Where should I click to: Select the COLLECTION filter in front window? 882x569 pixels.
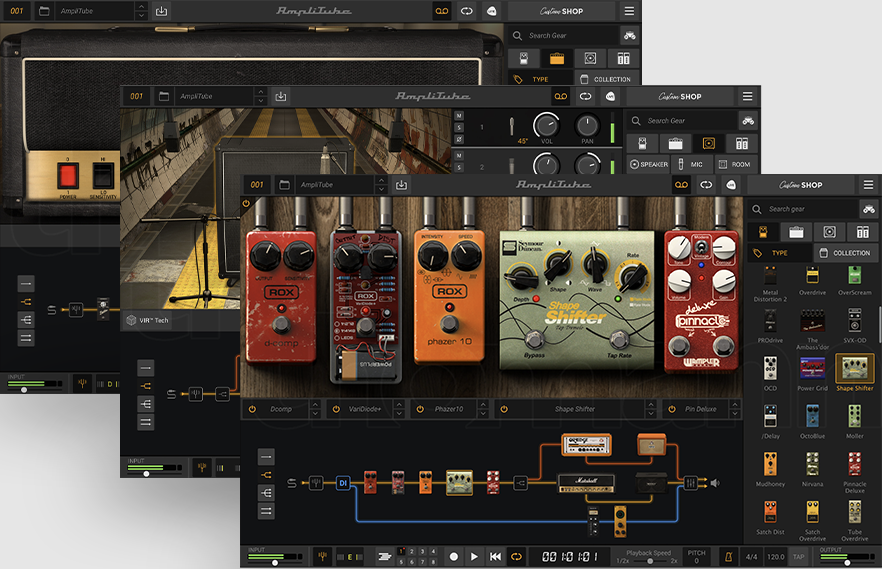pos(845,253)
